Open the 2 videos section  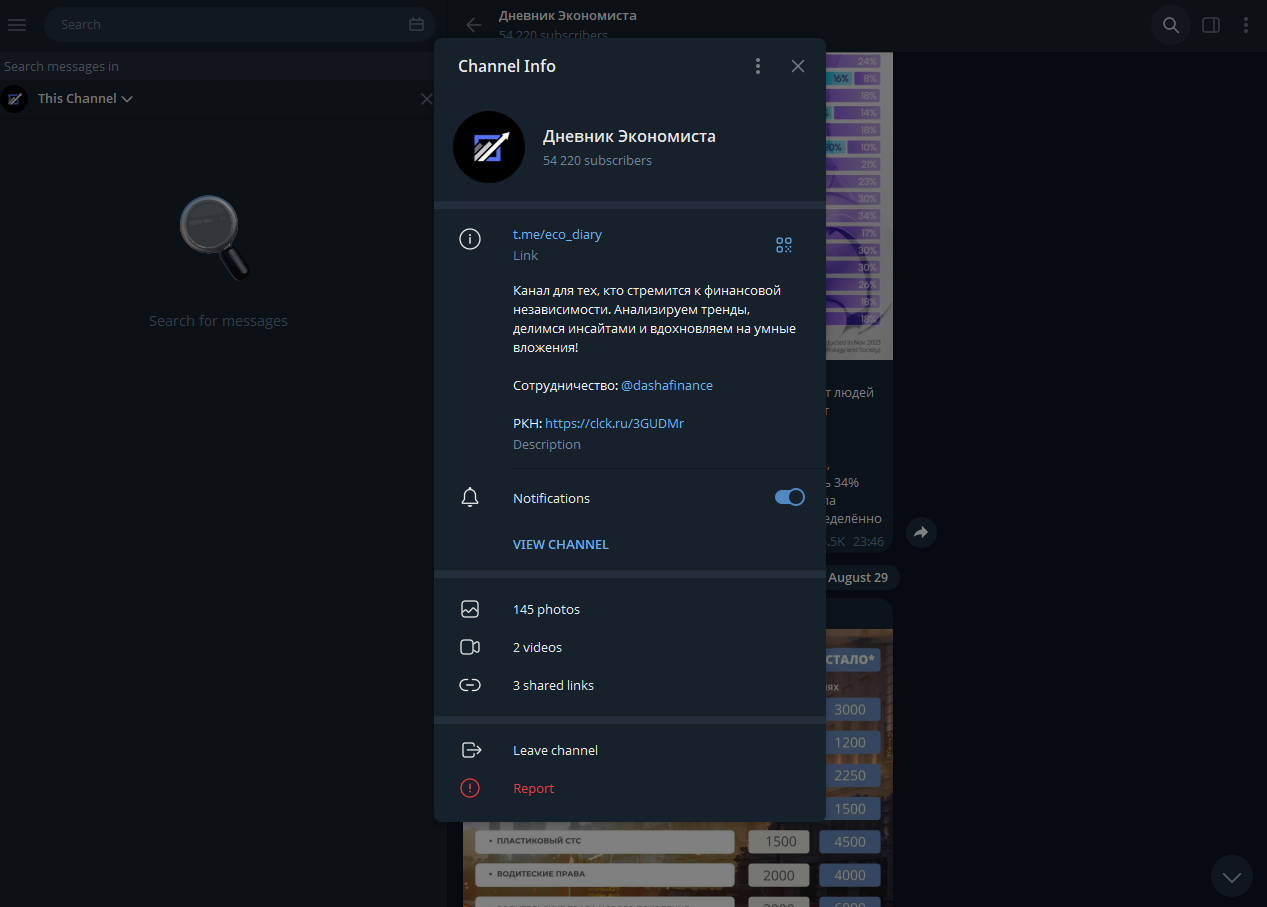(537, 647)
